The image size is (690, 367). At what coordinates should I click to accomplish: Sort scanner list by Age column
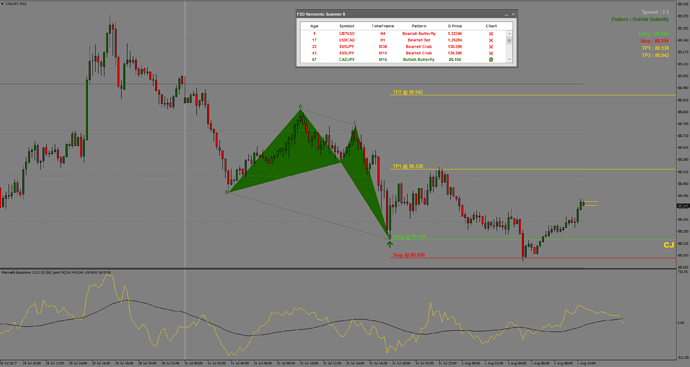pyautogui.click(x=314, y=26)
